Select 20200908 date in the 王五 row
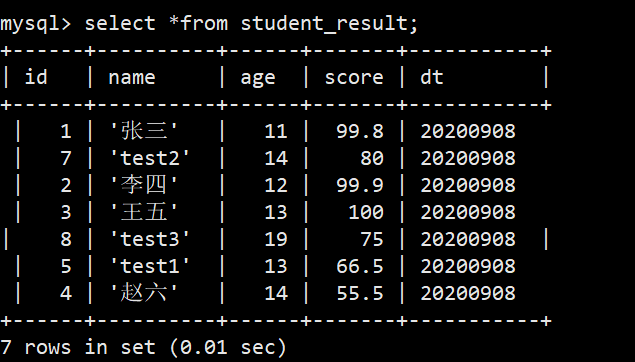635x362 pixels. click(x=468, y=212)
